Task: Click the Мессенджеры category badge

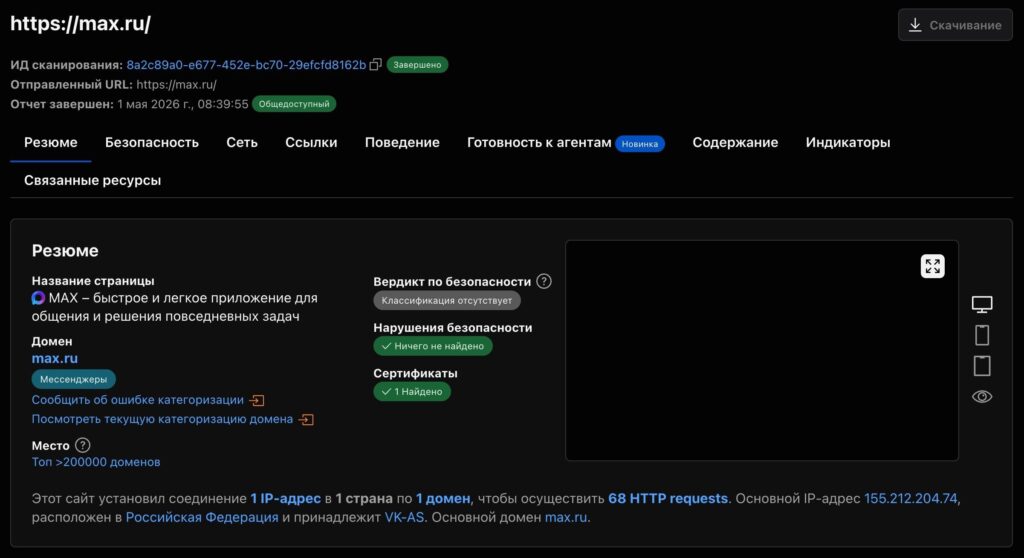Action: click(x=73, y=379)
